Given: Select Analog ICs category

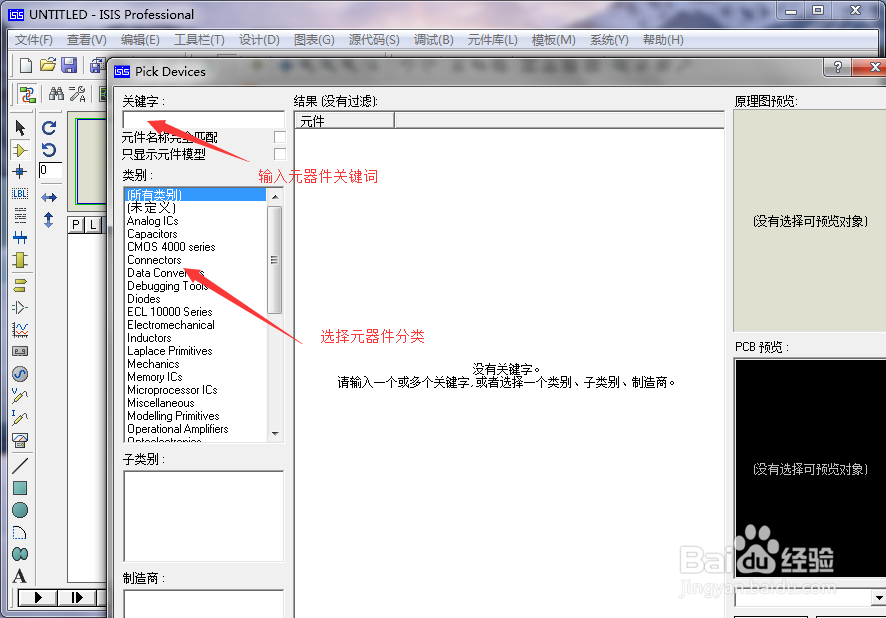Looking at the screenshot, I should (153, 221).
